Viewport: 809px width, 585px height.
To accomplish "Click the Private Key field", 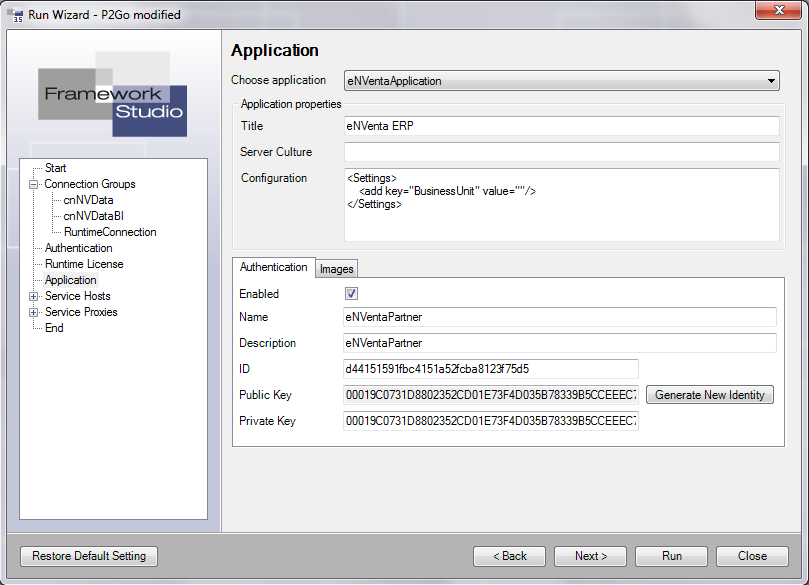I will (491, 421).
